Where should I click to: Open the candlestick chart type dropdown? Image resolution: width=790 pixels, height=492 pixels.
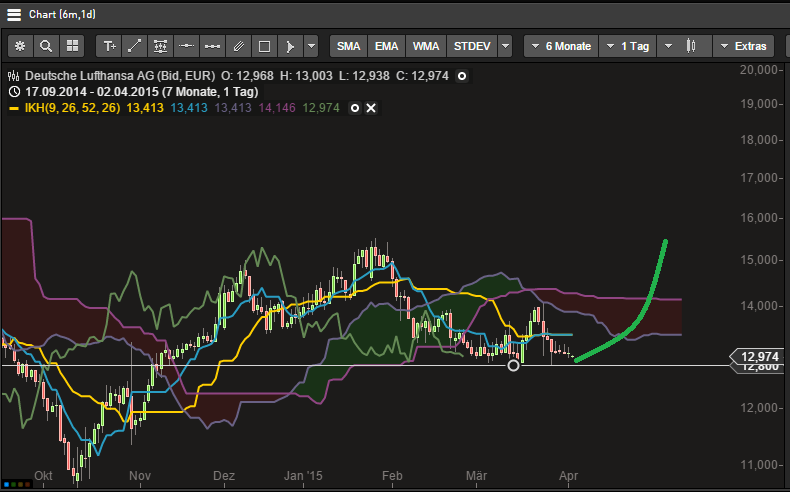point(684,46)
